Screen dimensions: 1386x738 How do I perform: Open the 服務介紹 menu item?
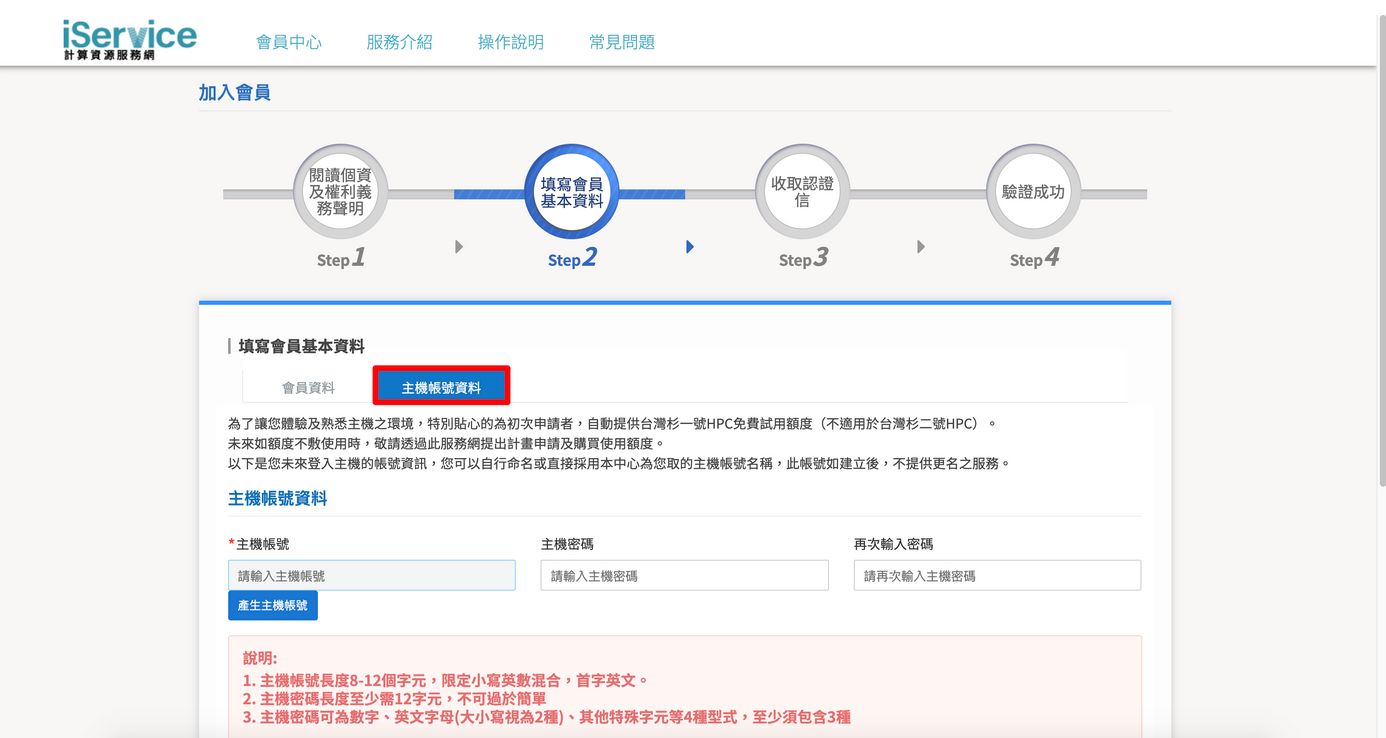(399, 42)
